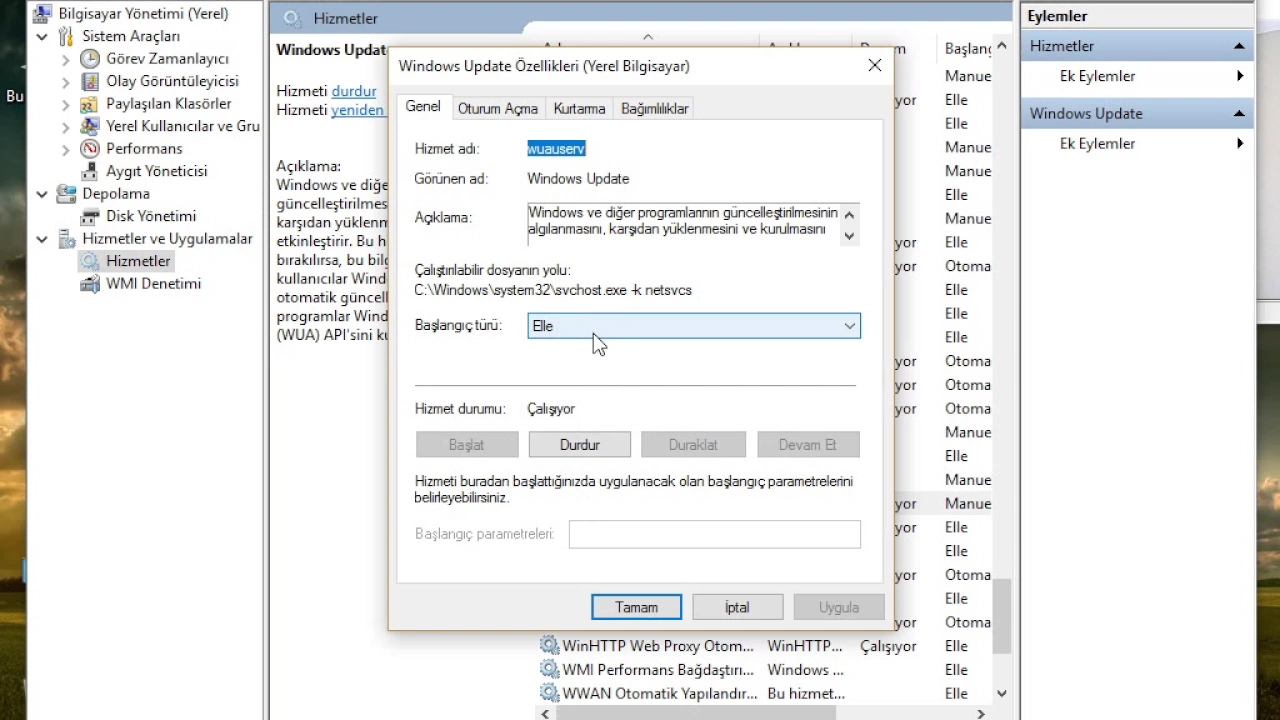Image resolution: width=1280 pixels, height=720 pixels.
Task: Select Hizmetler ve Uygulamalar icon
Action: tap(66, 239)
